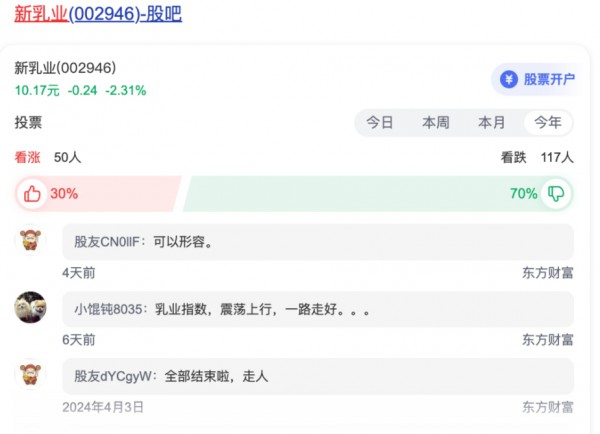Switch vote period to 本周 tab
This screenshot has width=600, height=434.
[x=435, y=123]
